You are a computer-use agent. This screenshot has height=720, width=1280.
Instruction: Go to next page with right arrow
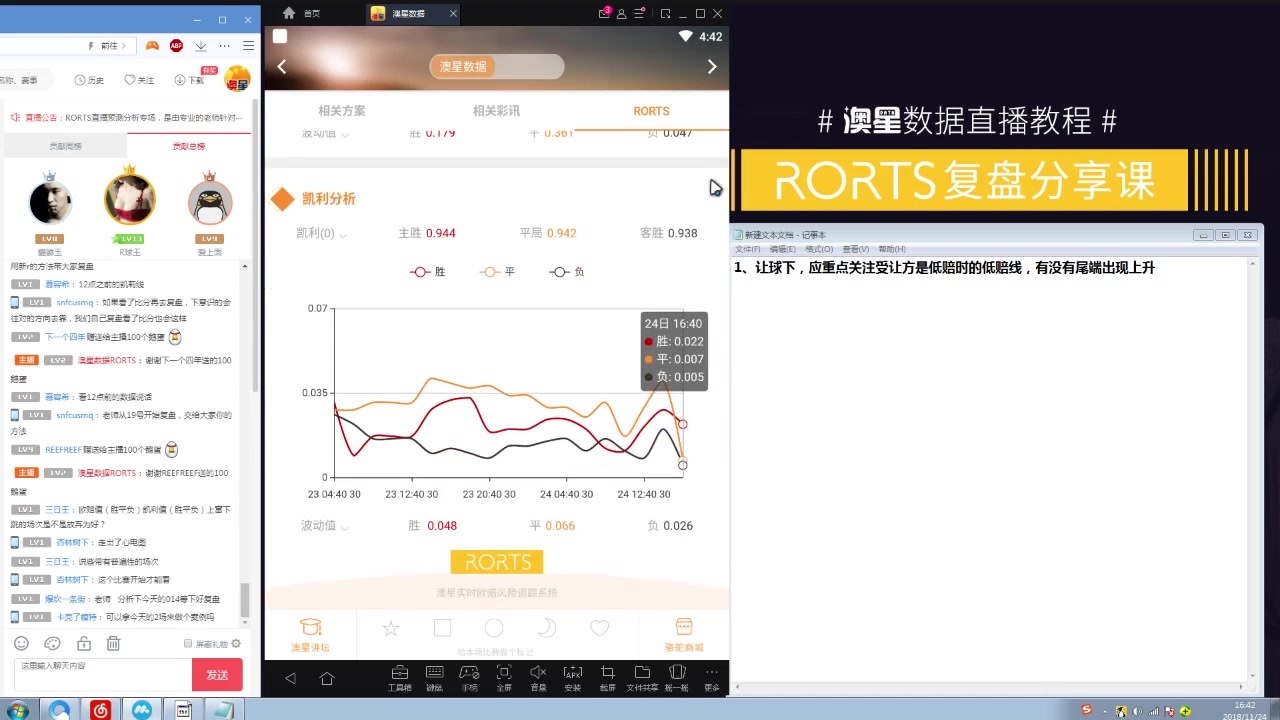coord(712,66)
